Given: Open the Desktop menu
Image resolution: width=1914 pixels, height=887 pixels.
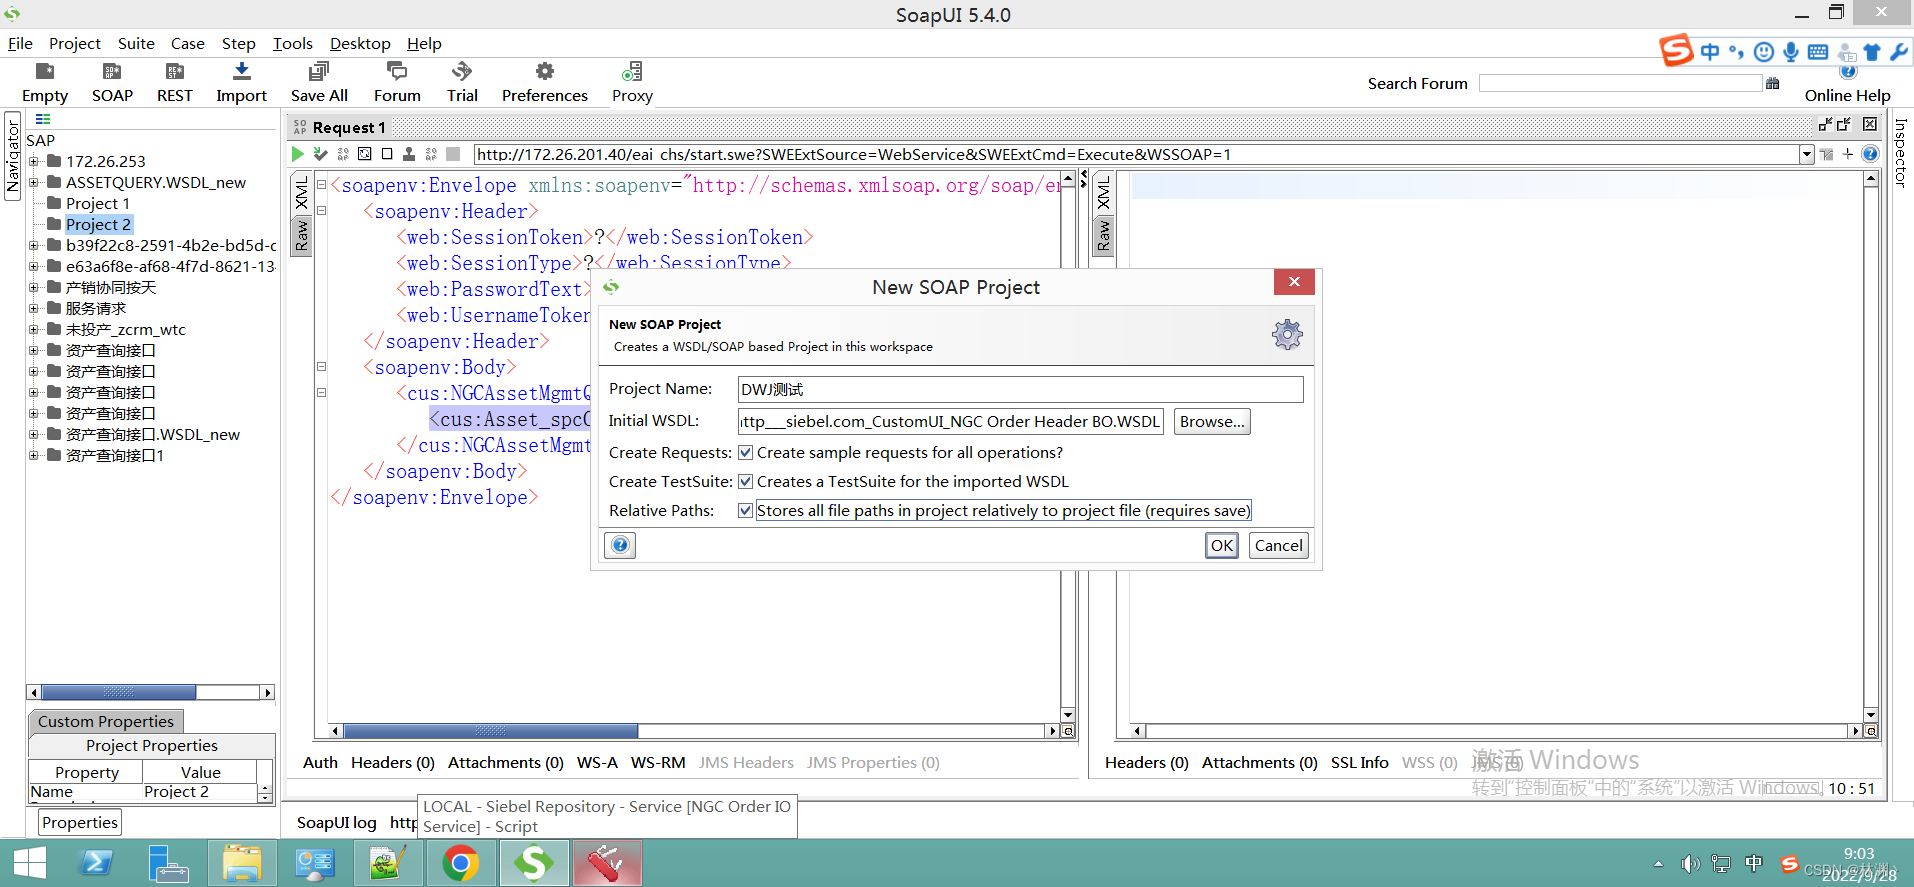Looking at the screenshot, I should click(x=360, y=44).
